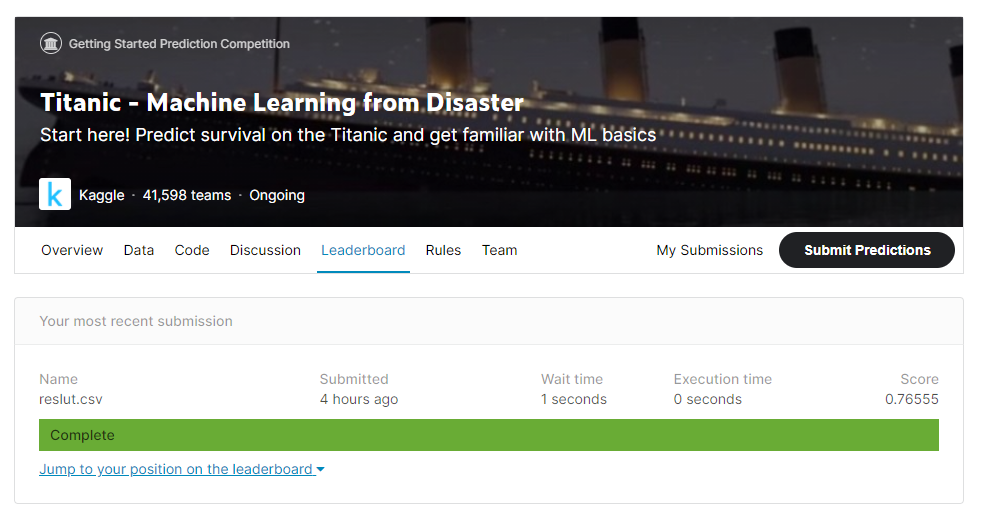Click the Execution time column label

(722, 379)
